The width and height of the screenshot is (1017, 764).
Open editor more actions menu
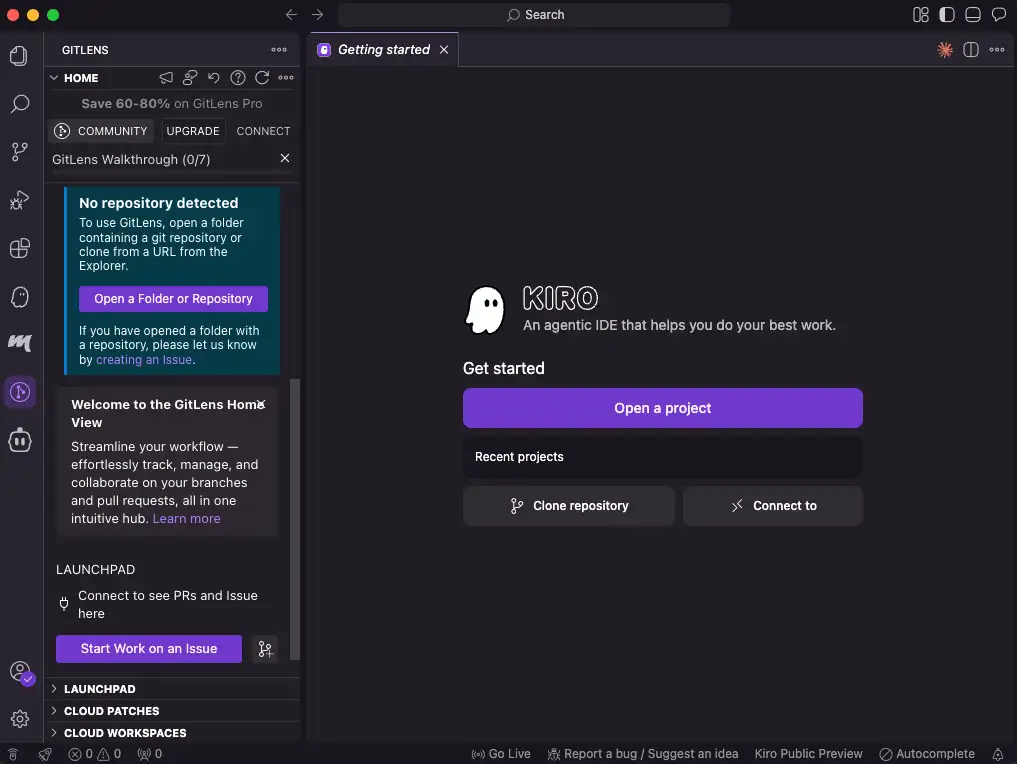click(997, 50)
